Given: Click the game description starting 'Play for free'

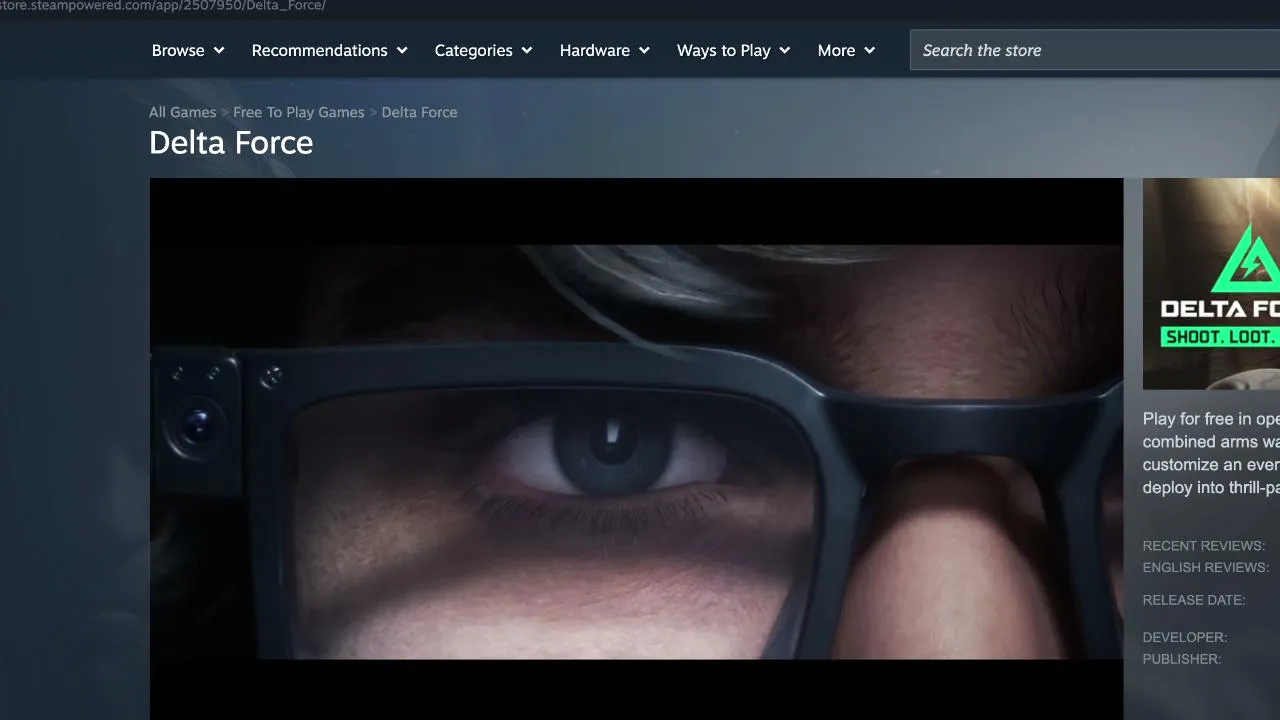Looking at the screenshot, I should pos(1211,453).
